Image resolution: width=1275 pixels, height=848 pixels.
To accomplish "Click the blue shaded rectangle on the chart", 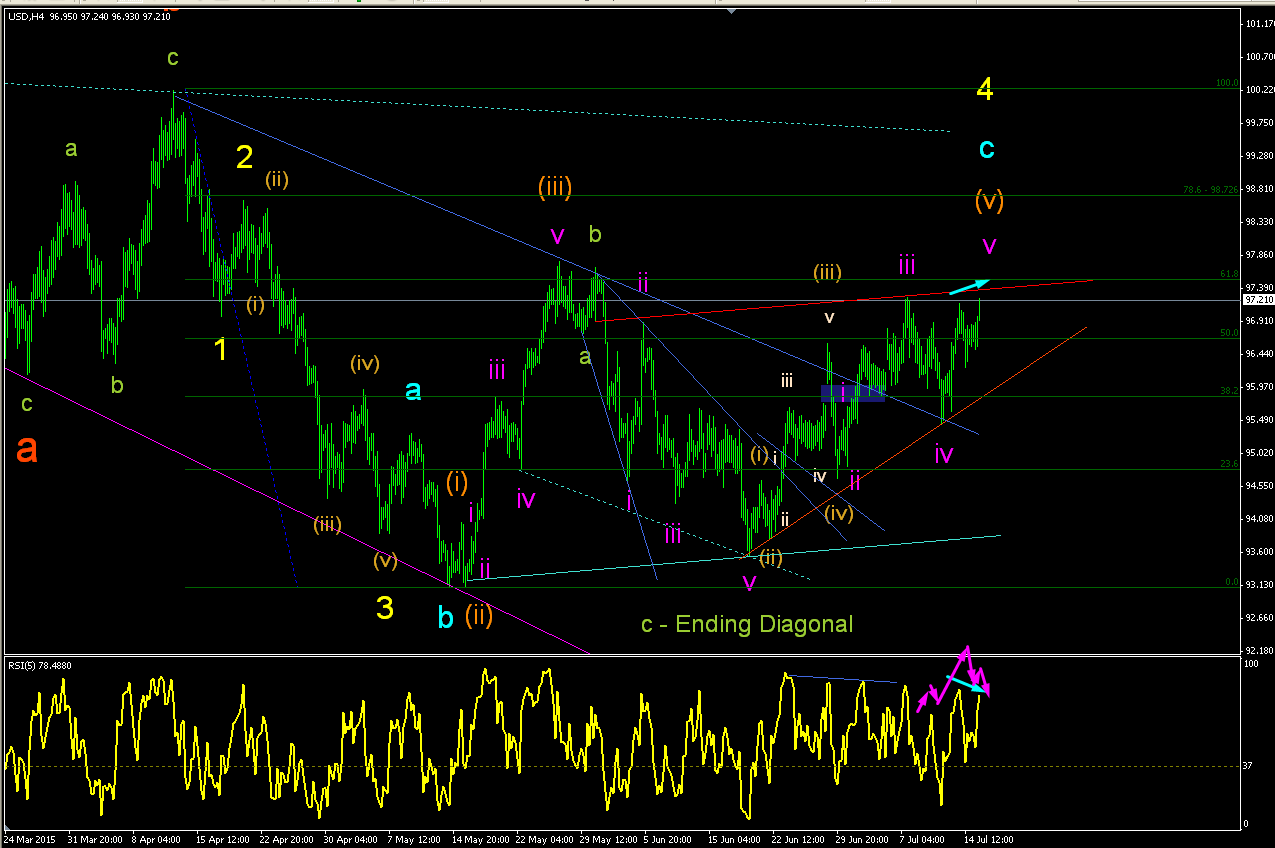I will click(x=853, y=393).
